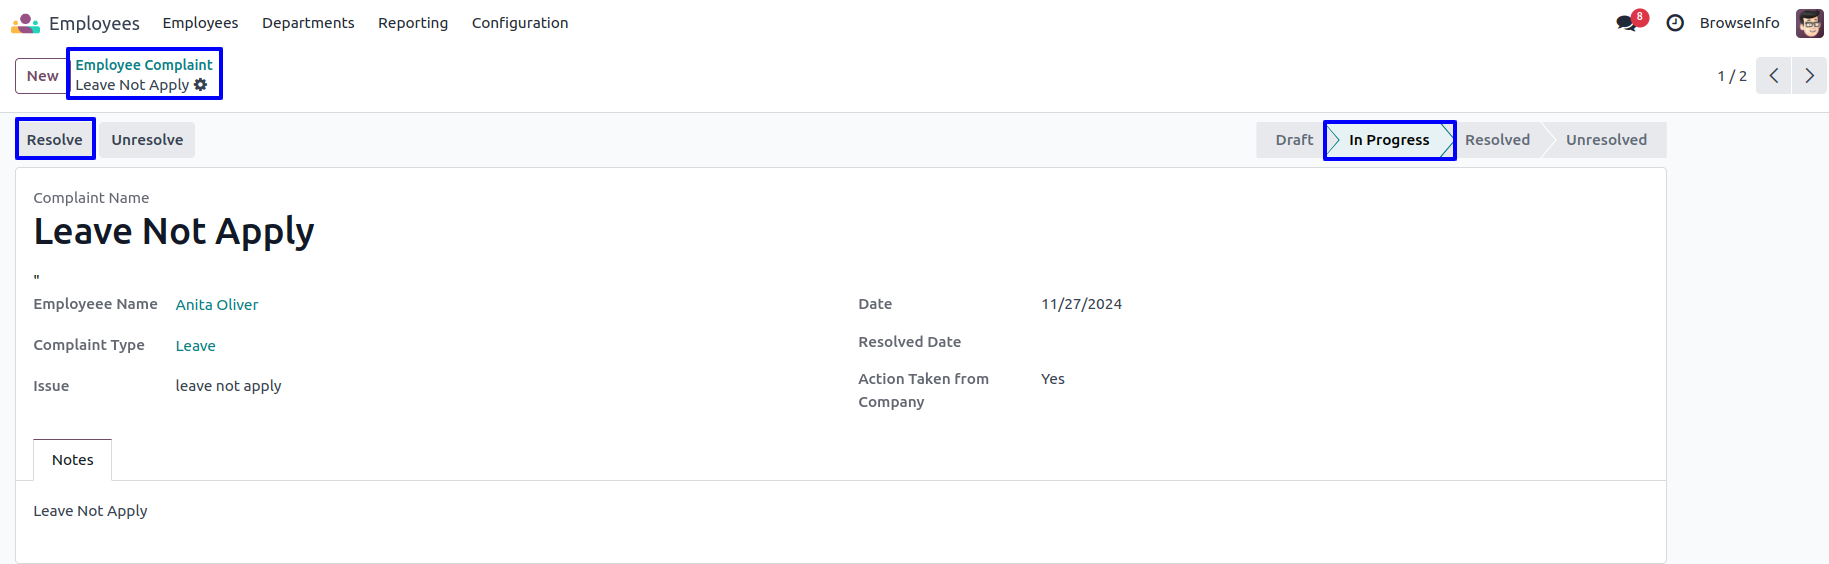Click the Employees app logo icon

25,23
